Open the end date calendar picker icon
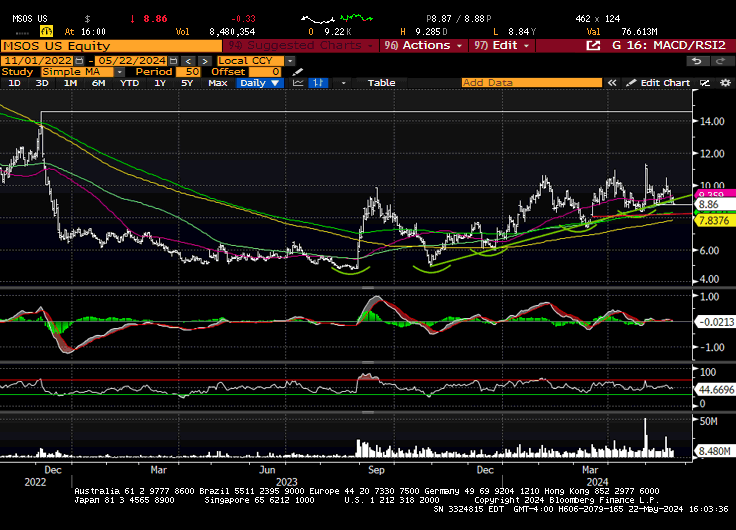The width and height of the screenshot is (736, 530). pyautogui.click(x=173, y=61)
